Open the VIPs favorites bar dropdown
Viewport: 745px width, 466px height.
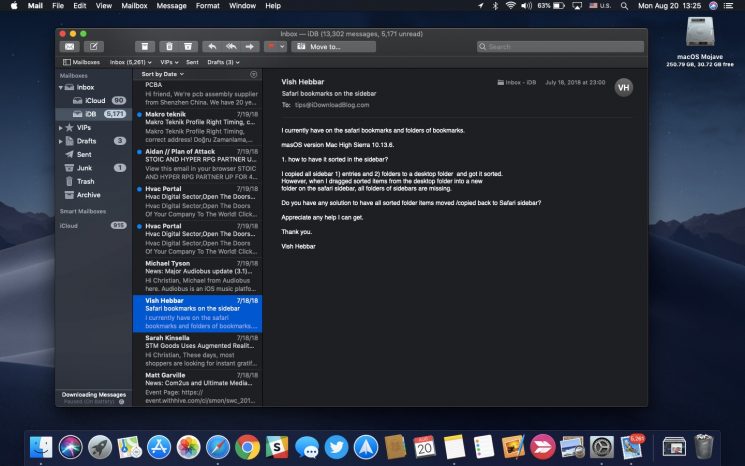(169, 62)
